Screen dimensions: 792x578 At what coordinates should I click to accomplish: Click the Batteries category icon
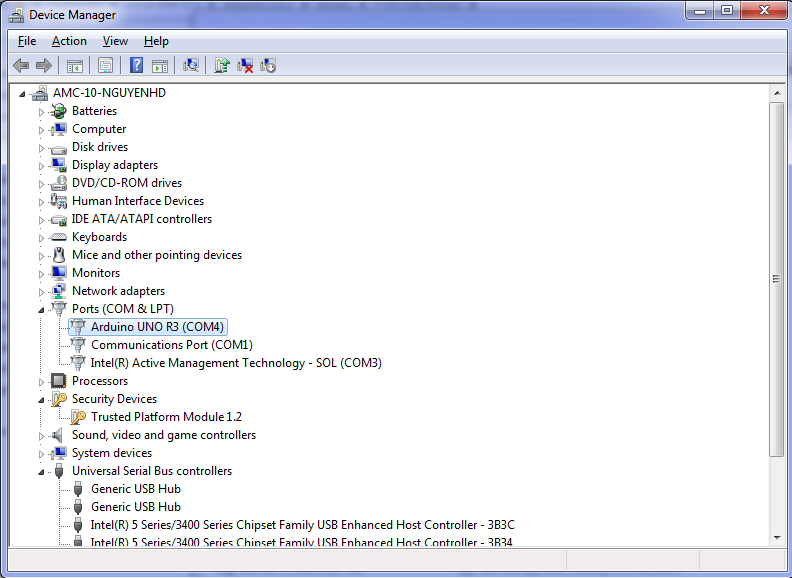click(59, 111)
